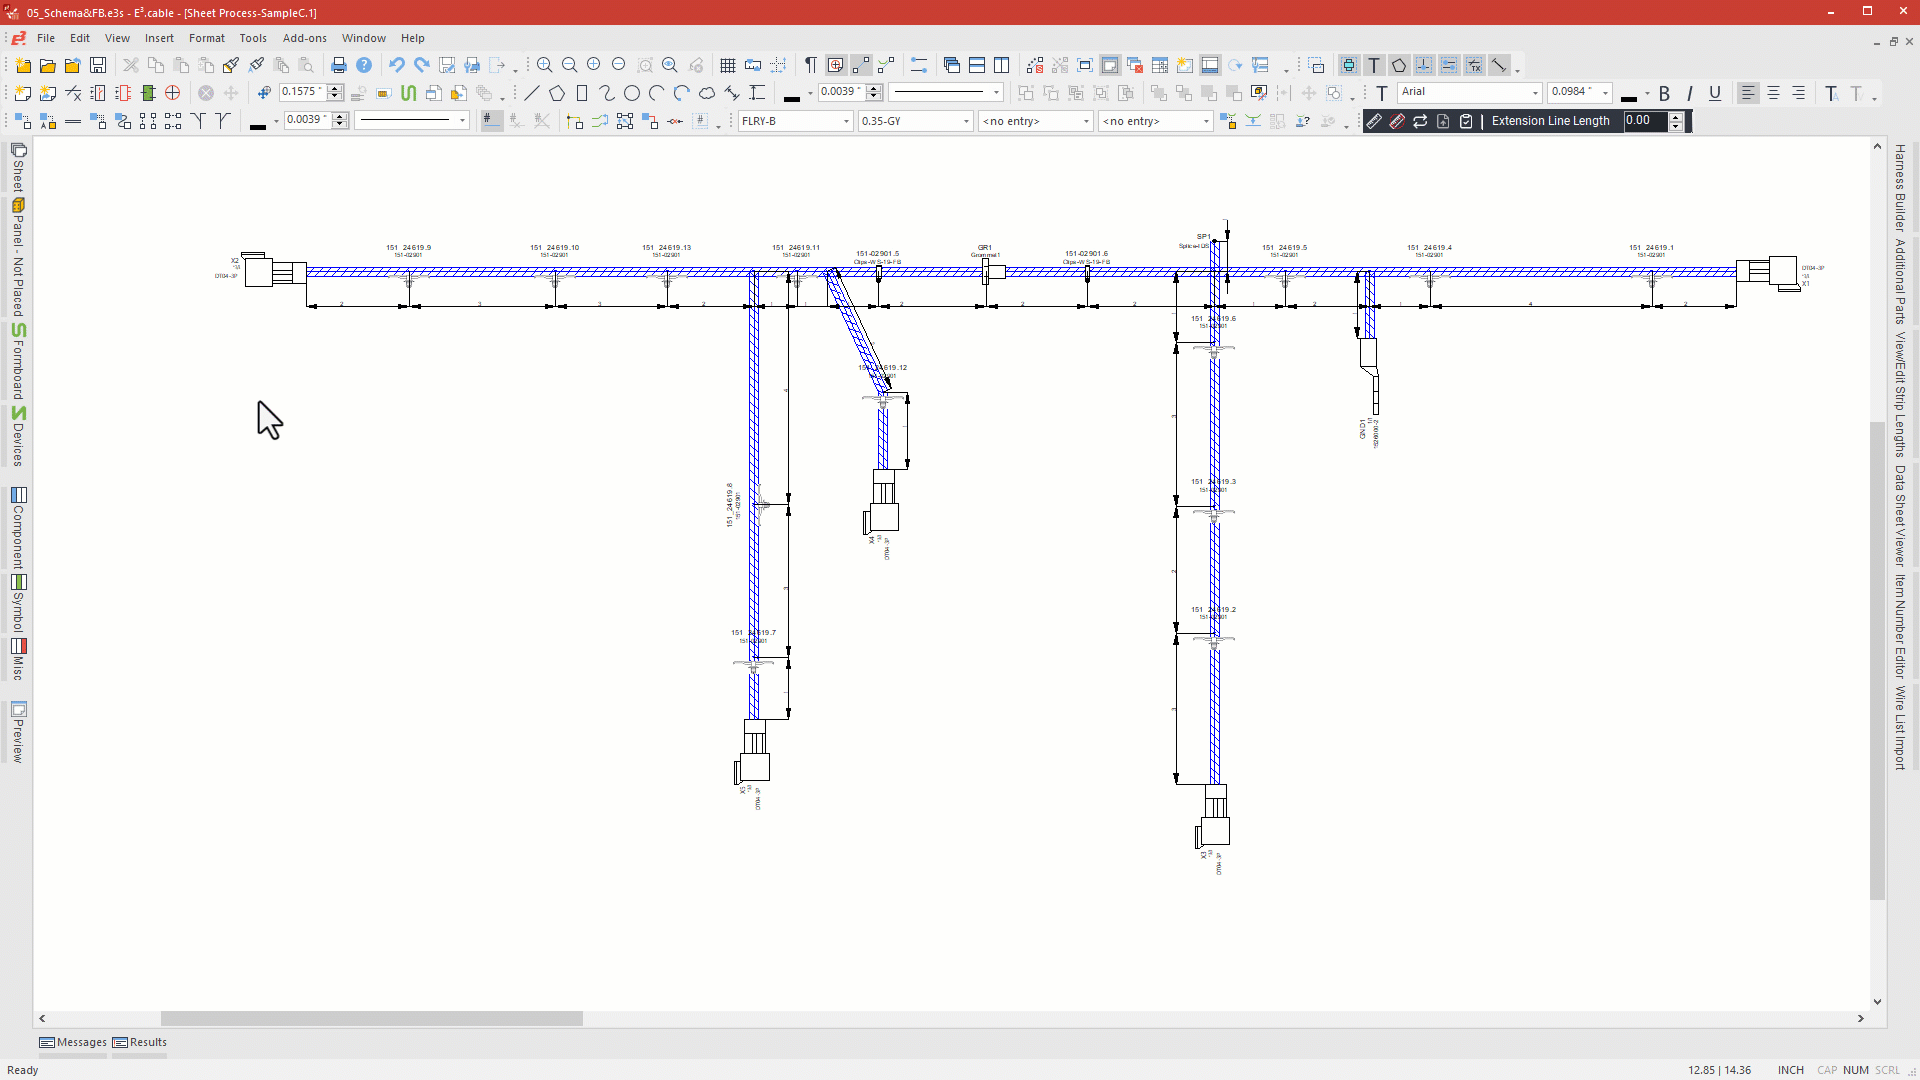Enable center text alignment
The width and height of the screenshot is (1920, 1080).
coord(1773,92)
